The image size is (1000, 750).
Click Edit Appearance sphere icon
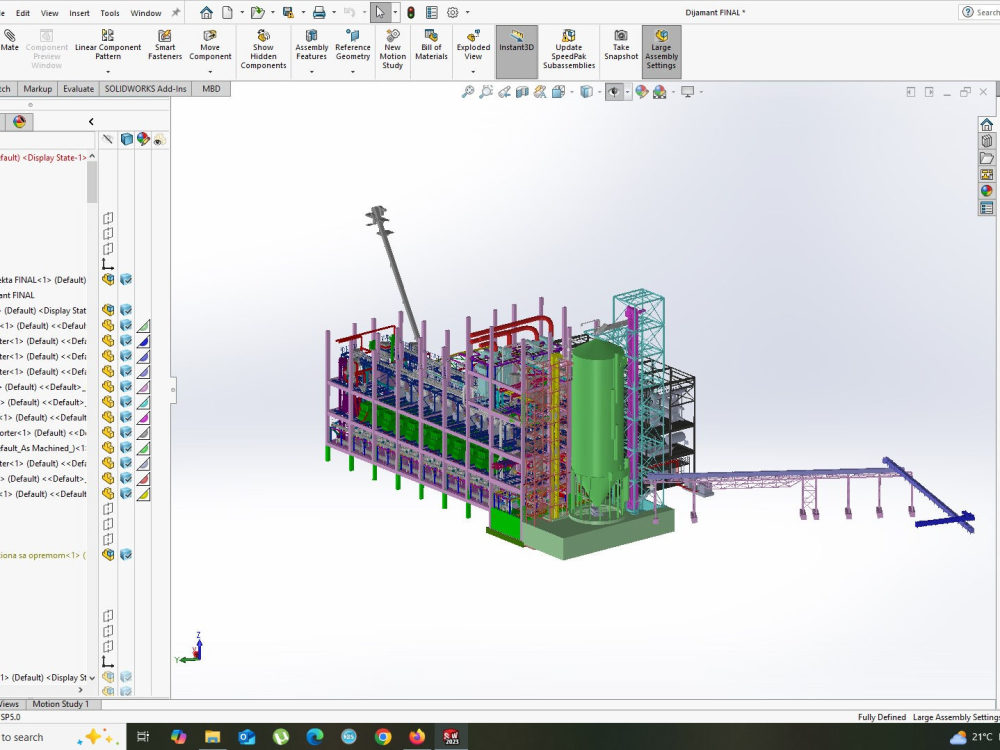click(642, 92)
